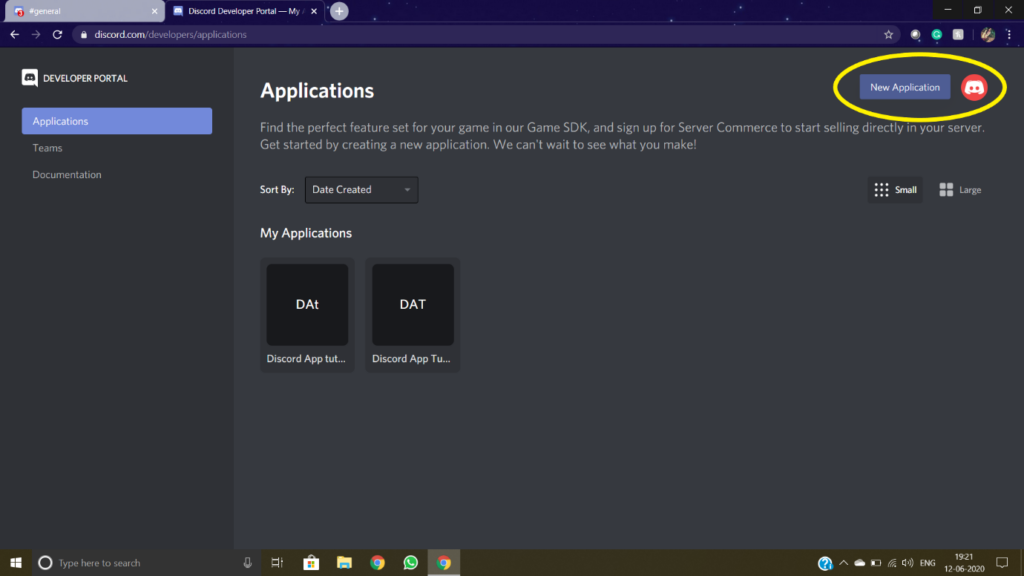Open the Chrome profile avatar
This screenshot has height=576, width=1024.
coord(987,35)
